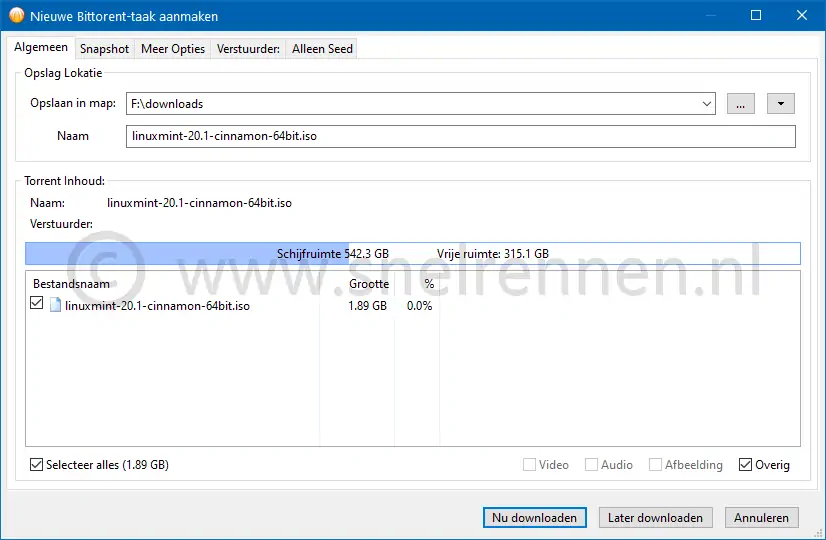Click the Later downloaden button
Screen dimensions: 826x540
[x=655, y=517]
